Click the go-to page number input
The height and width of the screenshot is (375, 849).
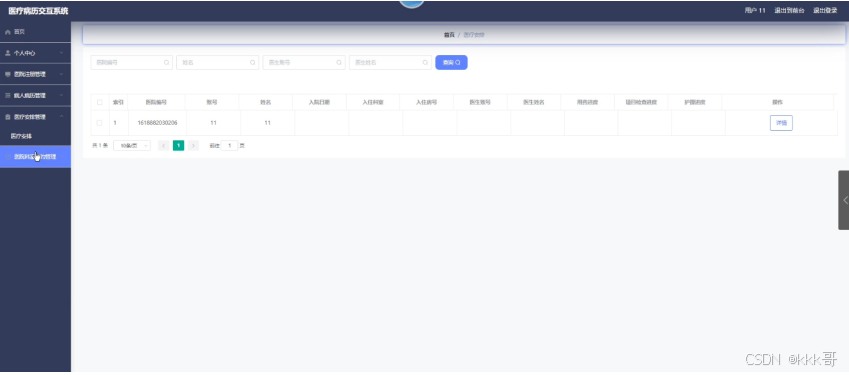[229, 146]
